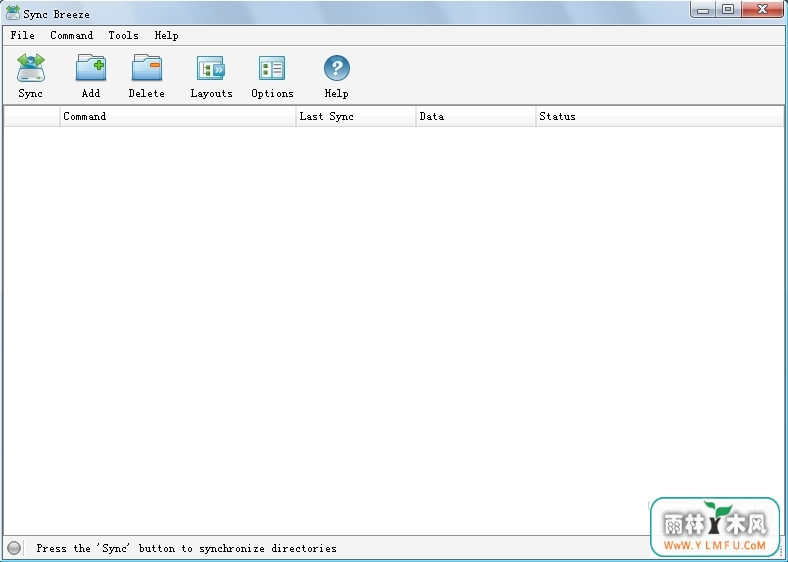
Task: Sort by the Last Sync column header
Action: [356, 116]
